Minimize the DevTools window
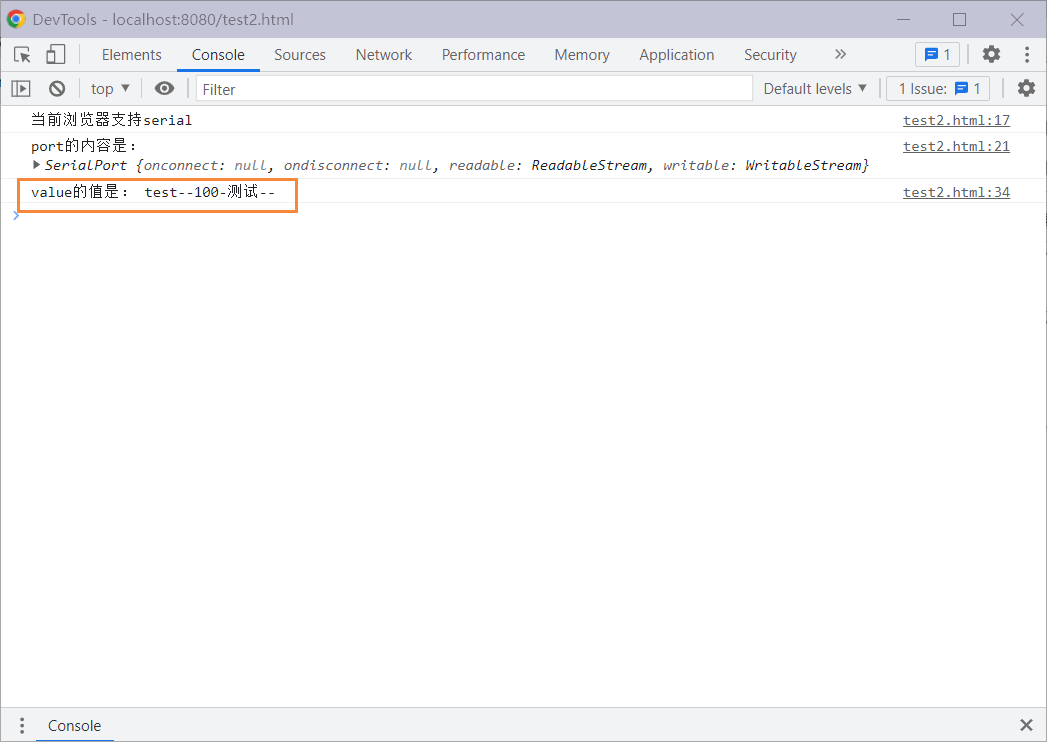The image size is (1047, 742). (903, 19)
